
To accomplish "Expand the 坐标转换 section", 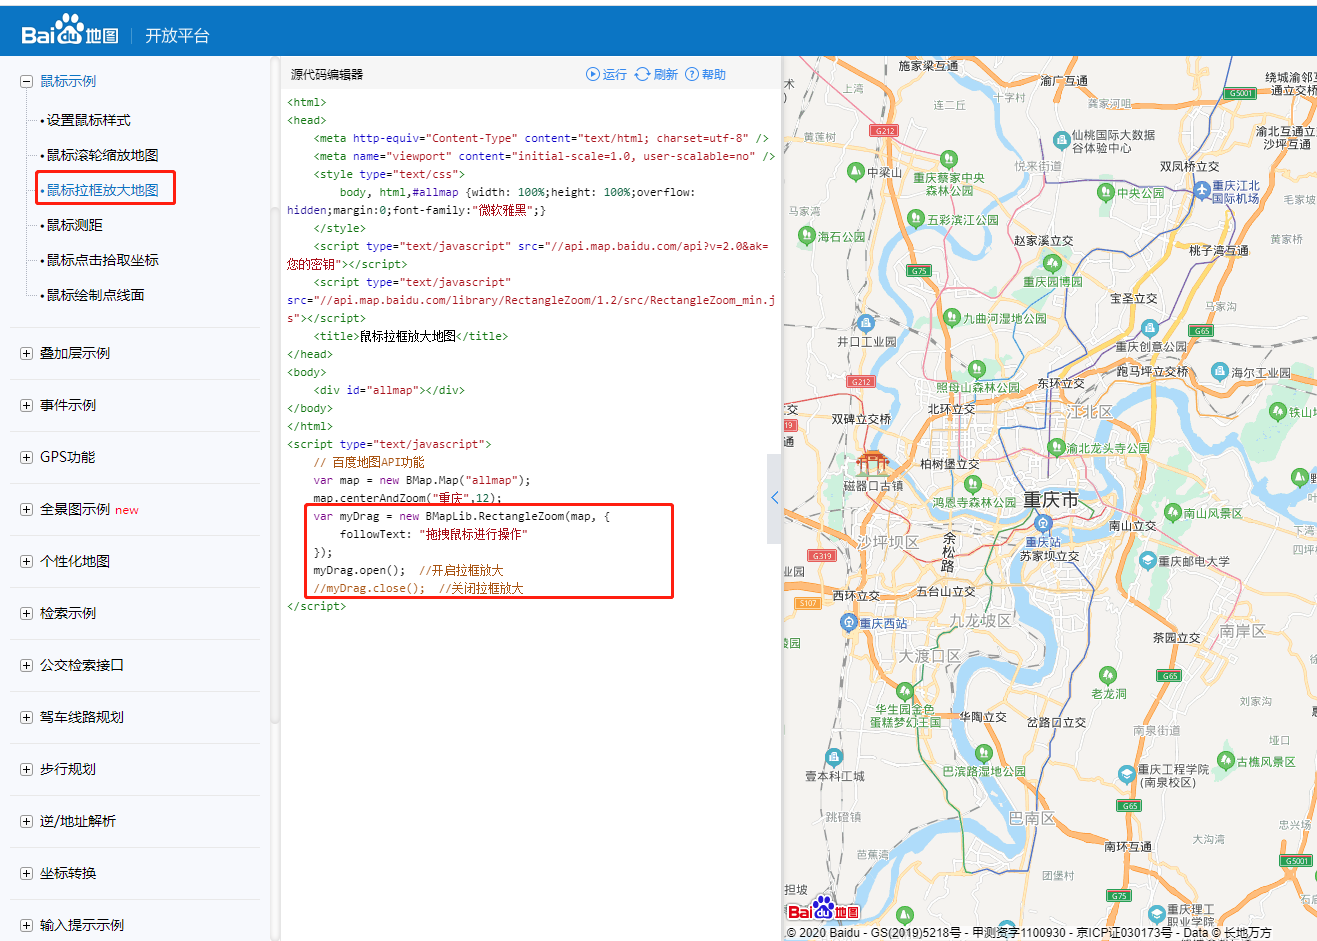I will point(27,873).
